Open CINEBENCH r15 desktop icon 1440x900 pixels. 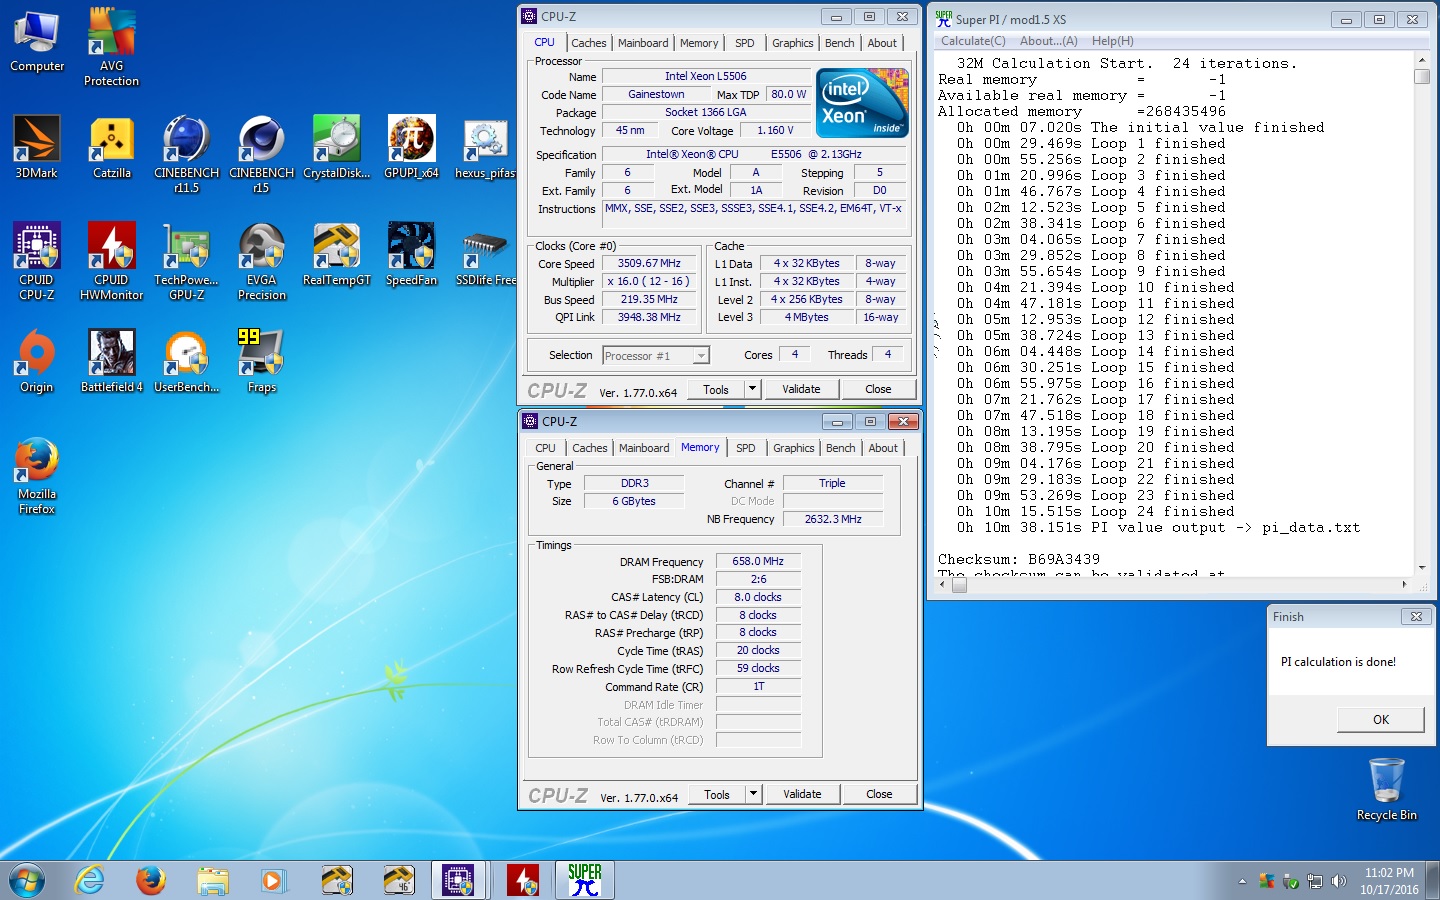click(x=261, y=154)
